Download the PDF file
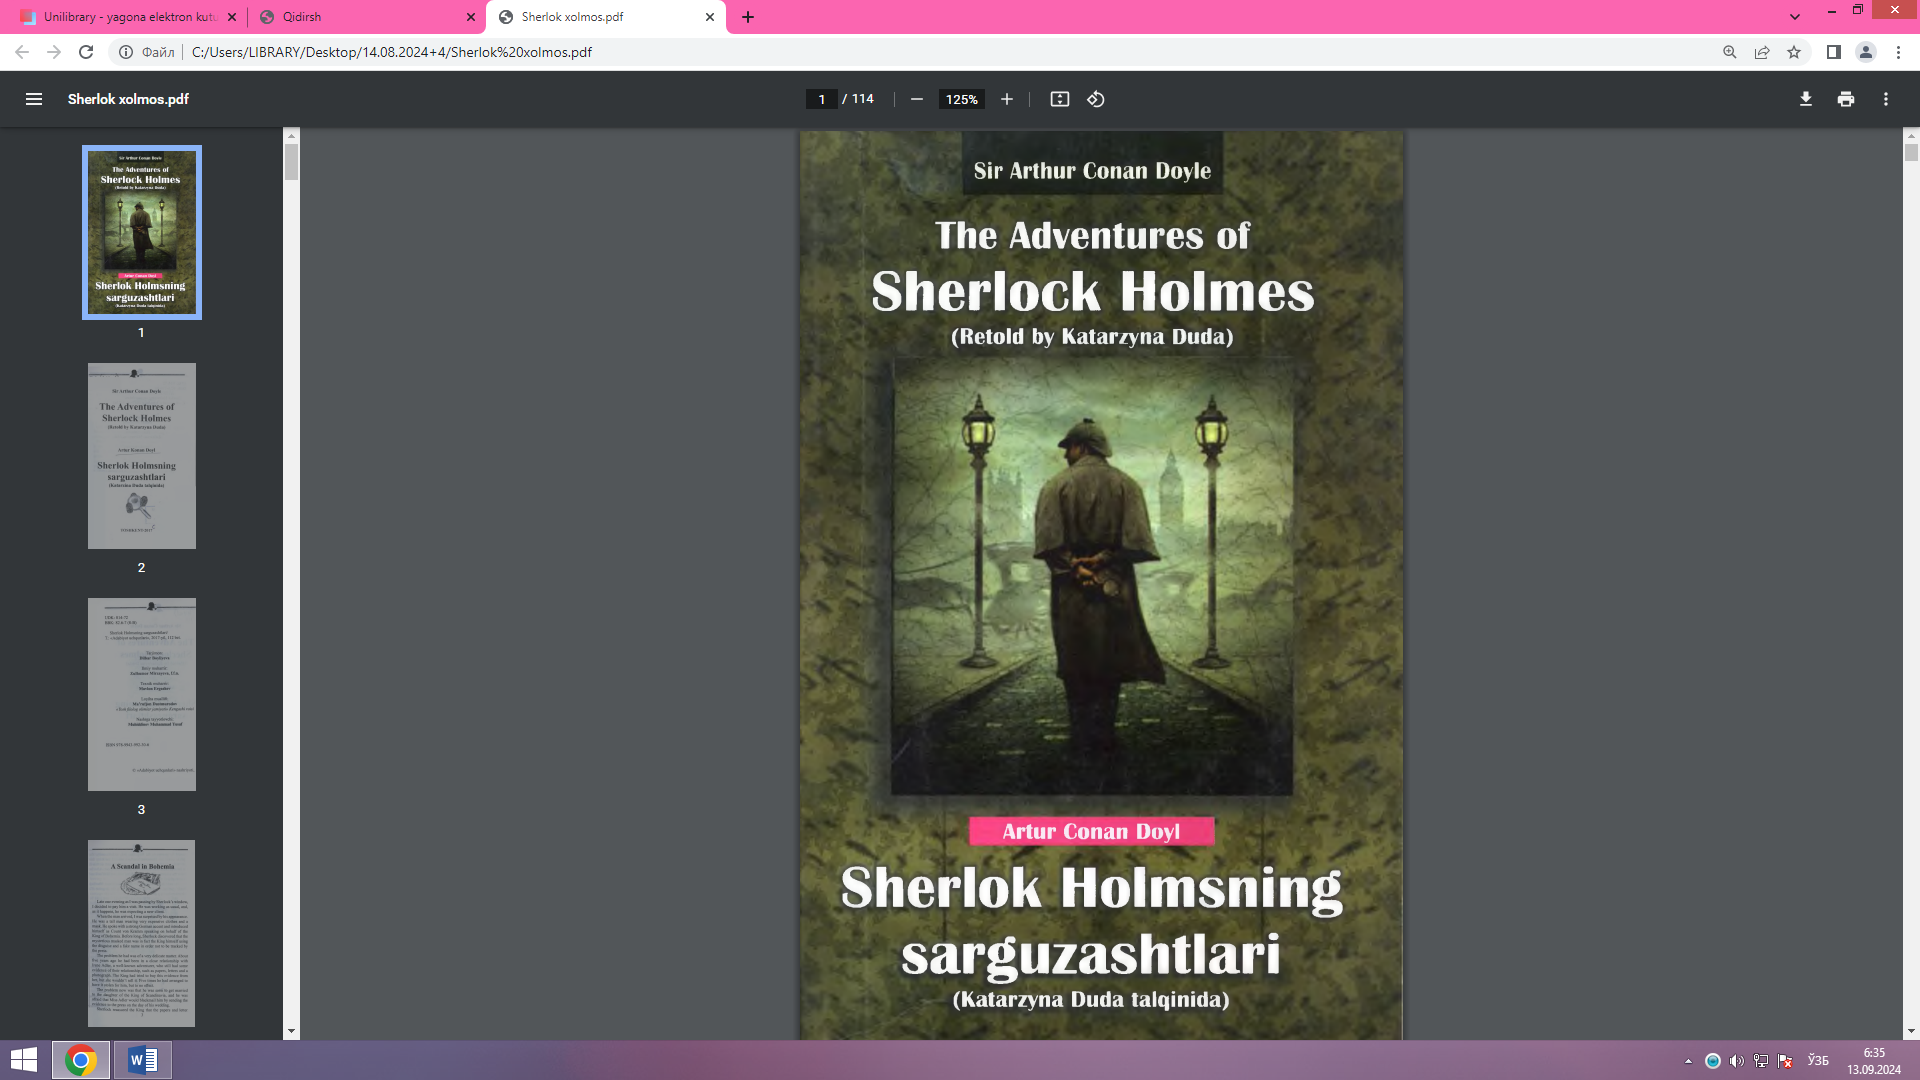 pos(1806,99)
